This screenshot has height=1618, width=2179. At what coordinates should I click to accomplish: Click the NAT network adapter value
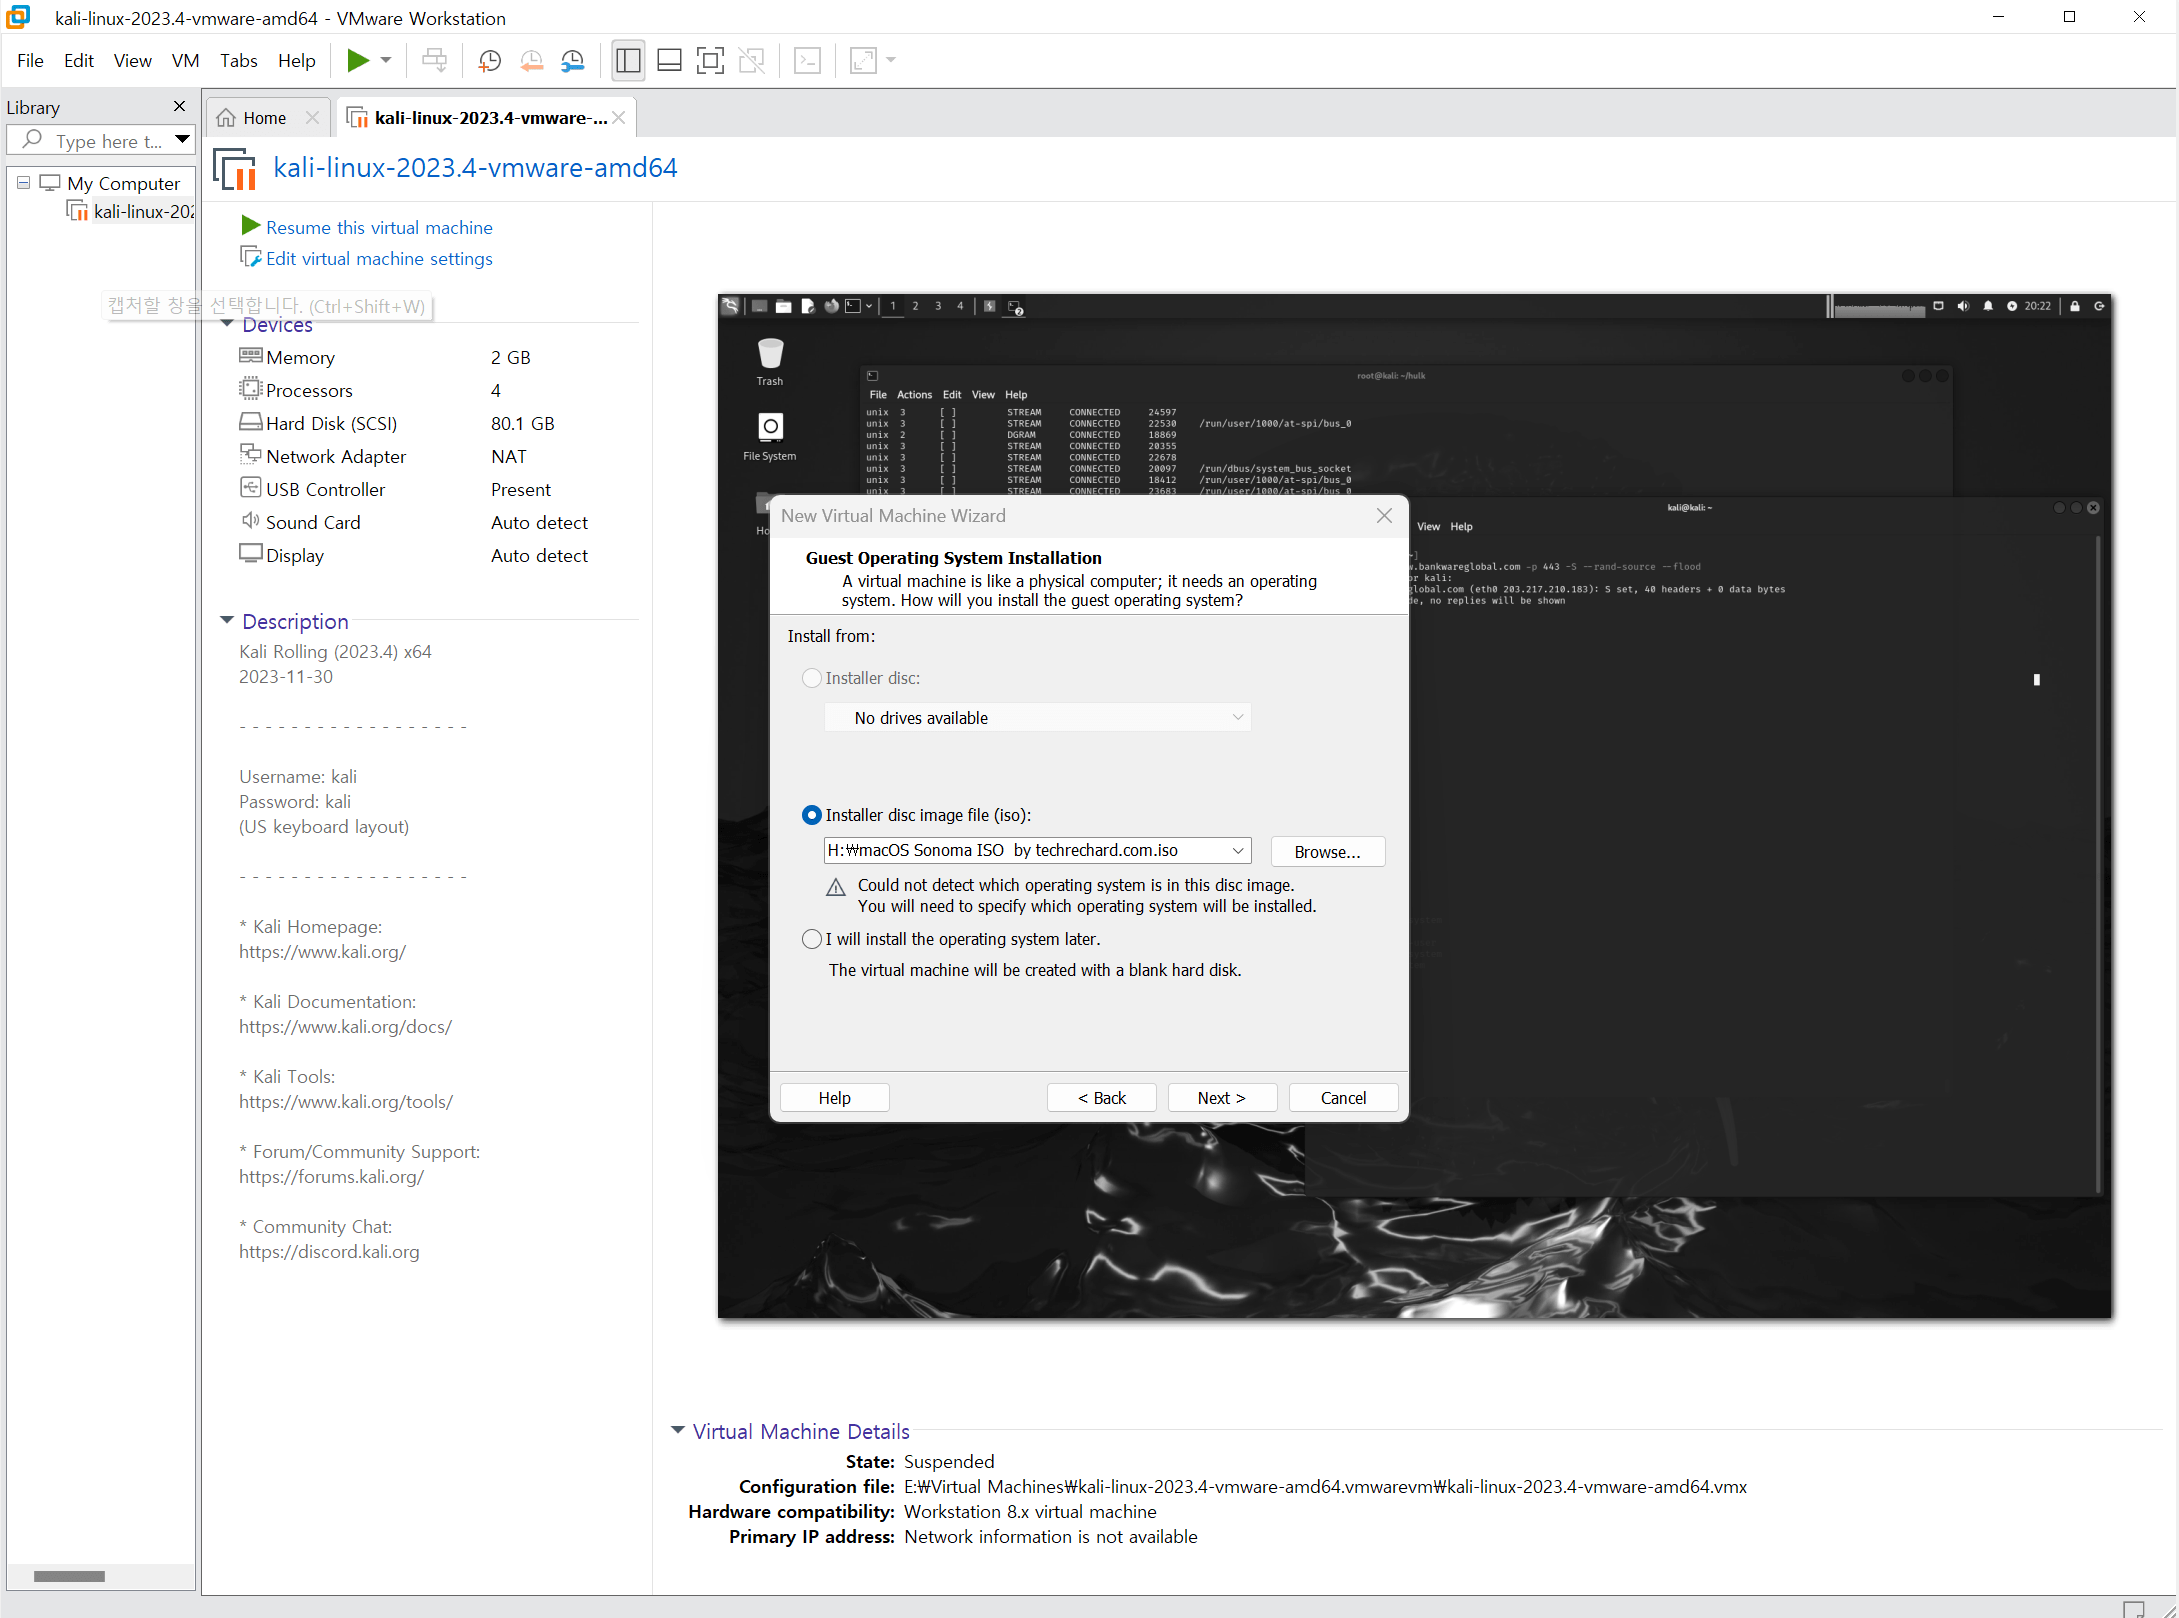(x=508, y=456)
